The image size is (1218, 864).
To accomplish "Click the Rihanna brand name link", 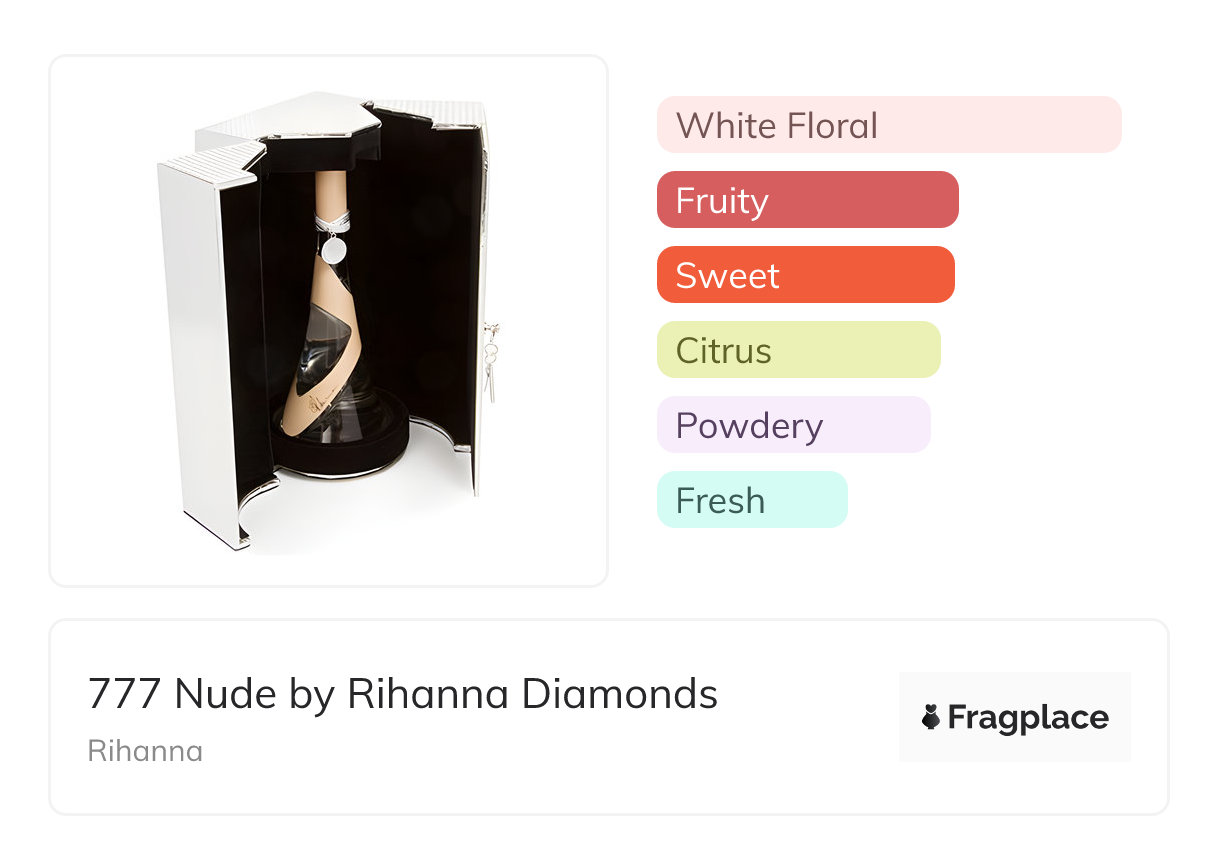I will [x=145, y=750].
